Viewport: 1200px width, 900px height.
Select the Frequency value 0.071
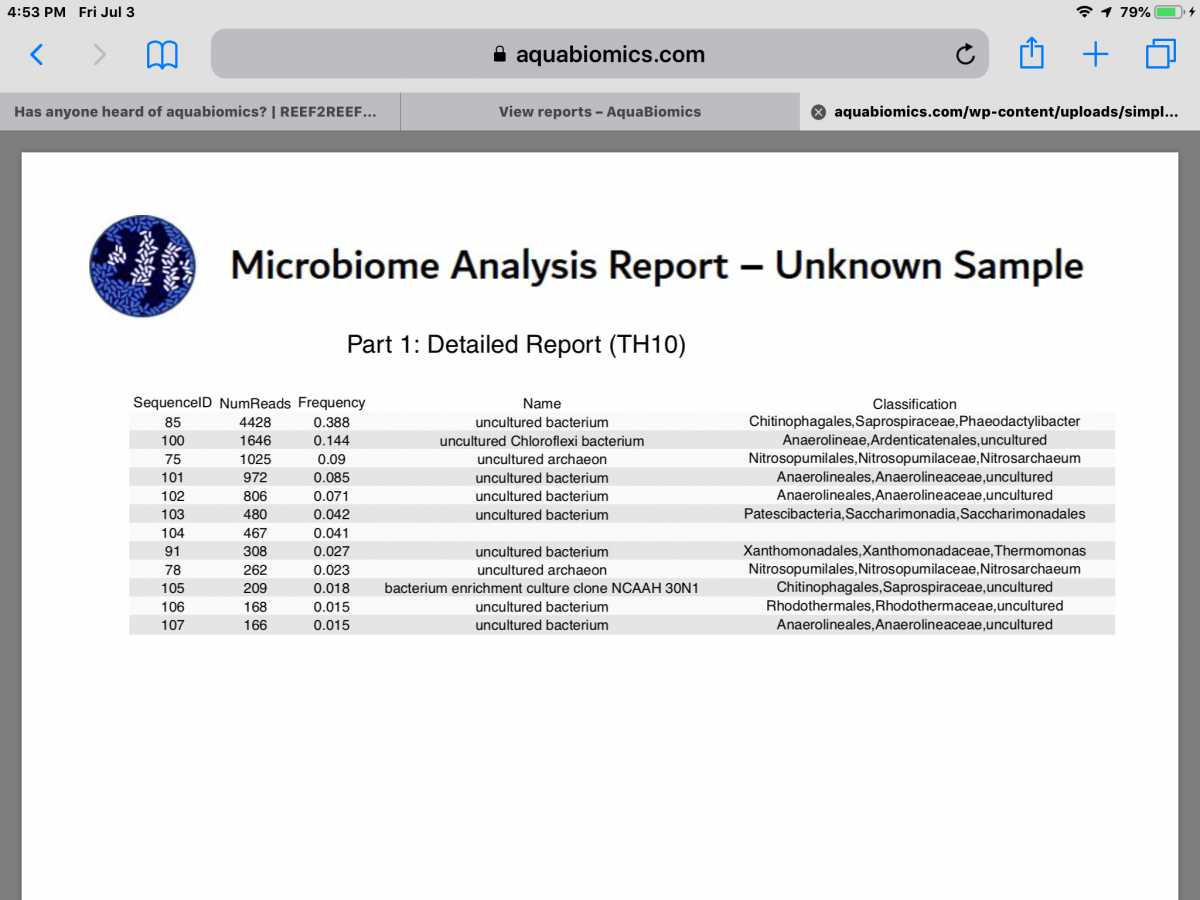332,495
